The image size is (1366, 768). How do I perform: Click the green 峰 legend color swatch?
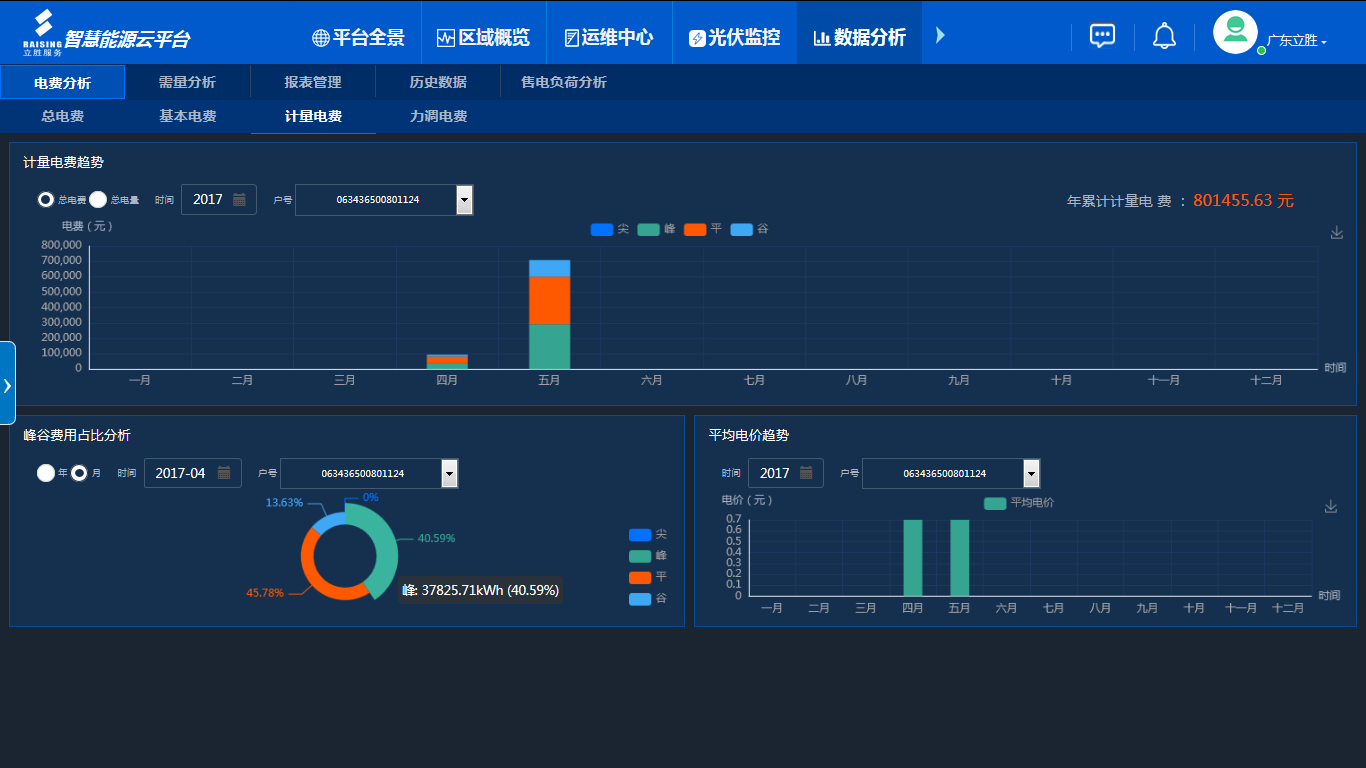pos(648,229)
